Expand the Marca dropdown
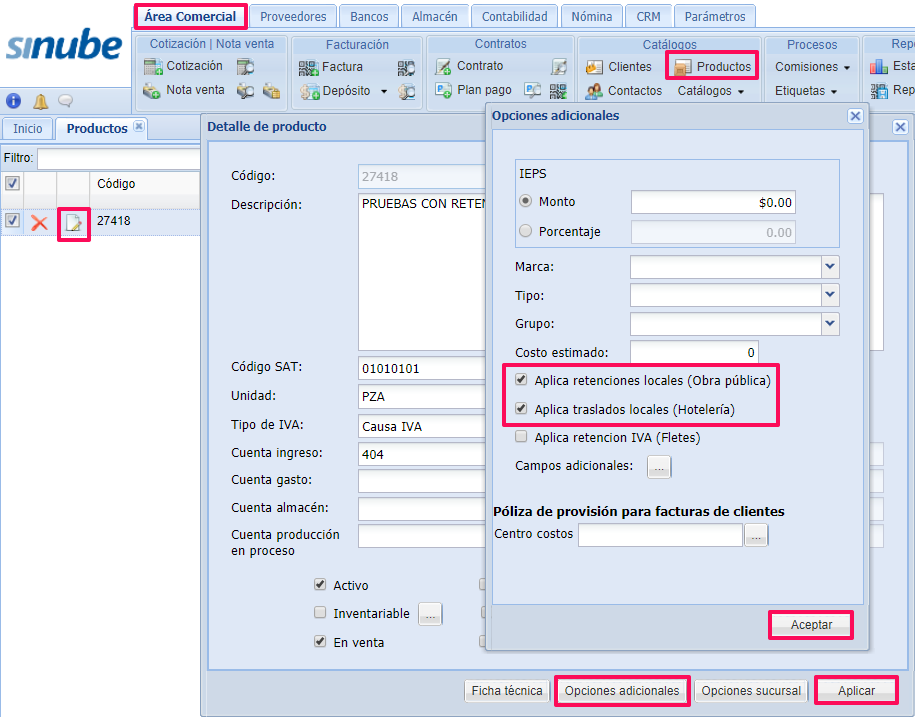 point(829,267)
